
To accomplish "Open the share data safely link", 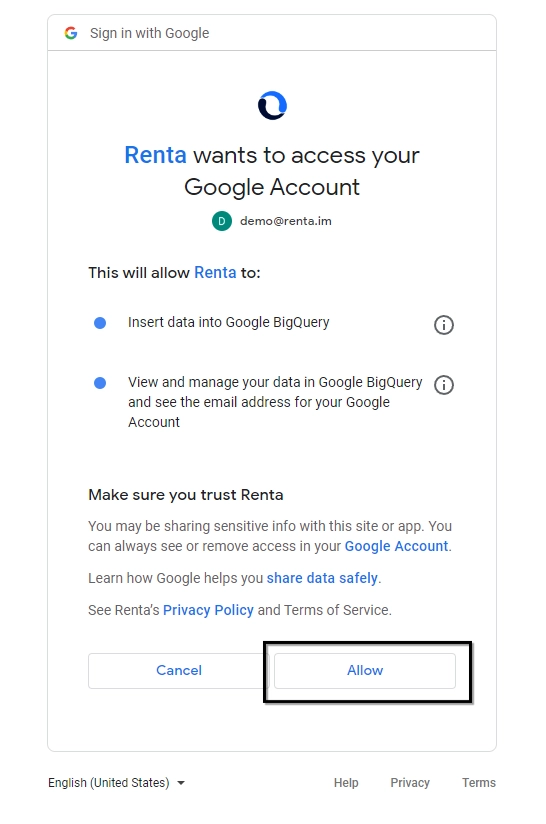I will 322,578.
